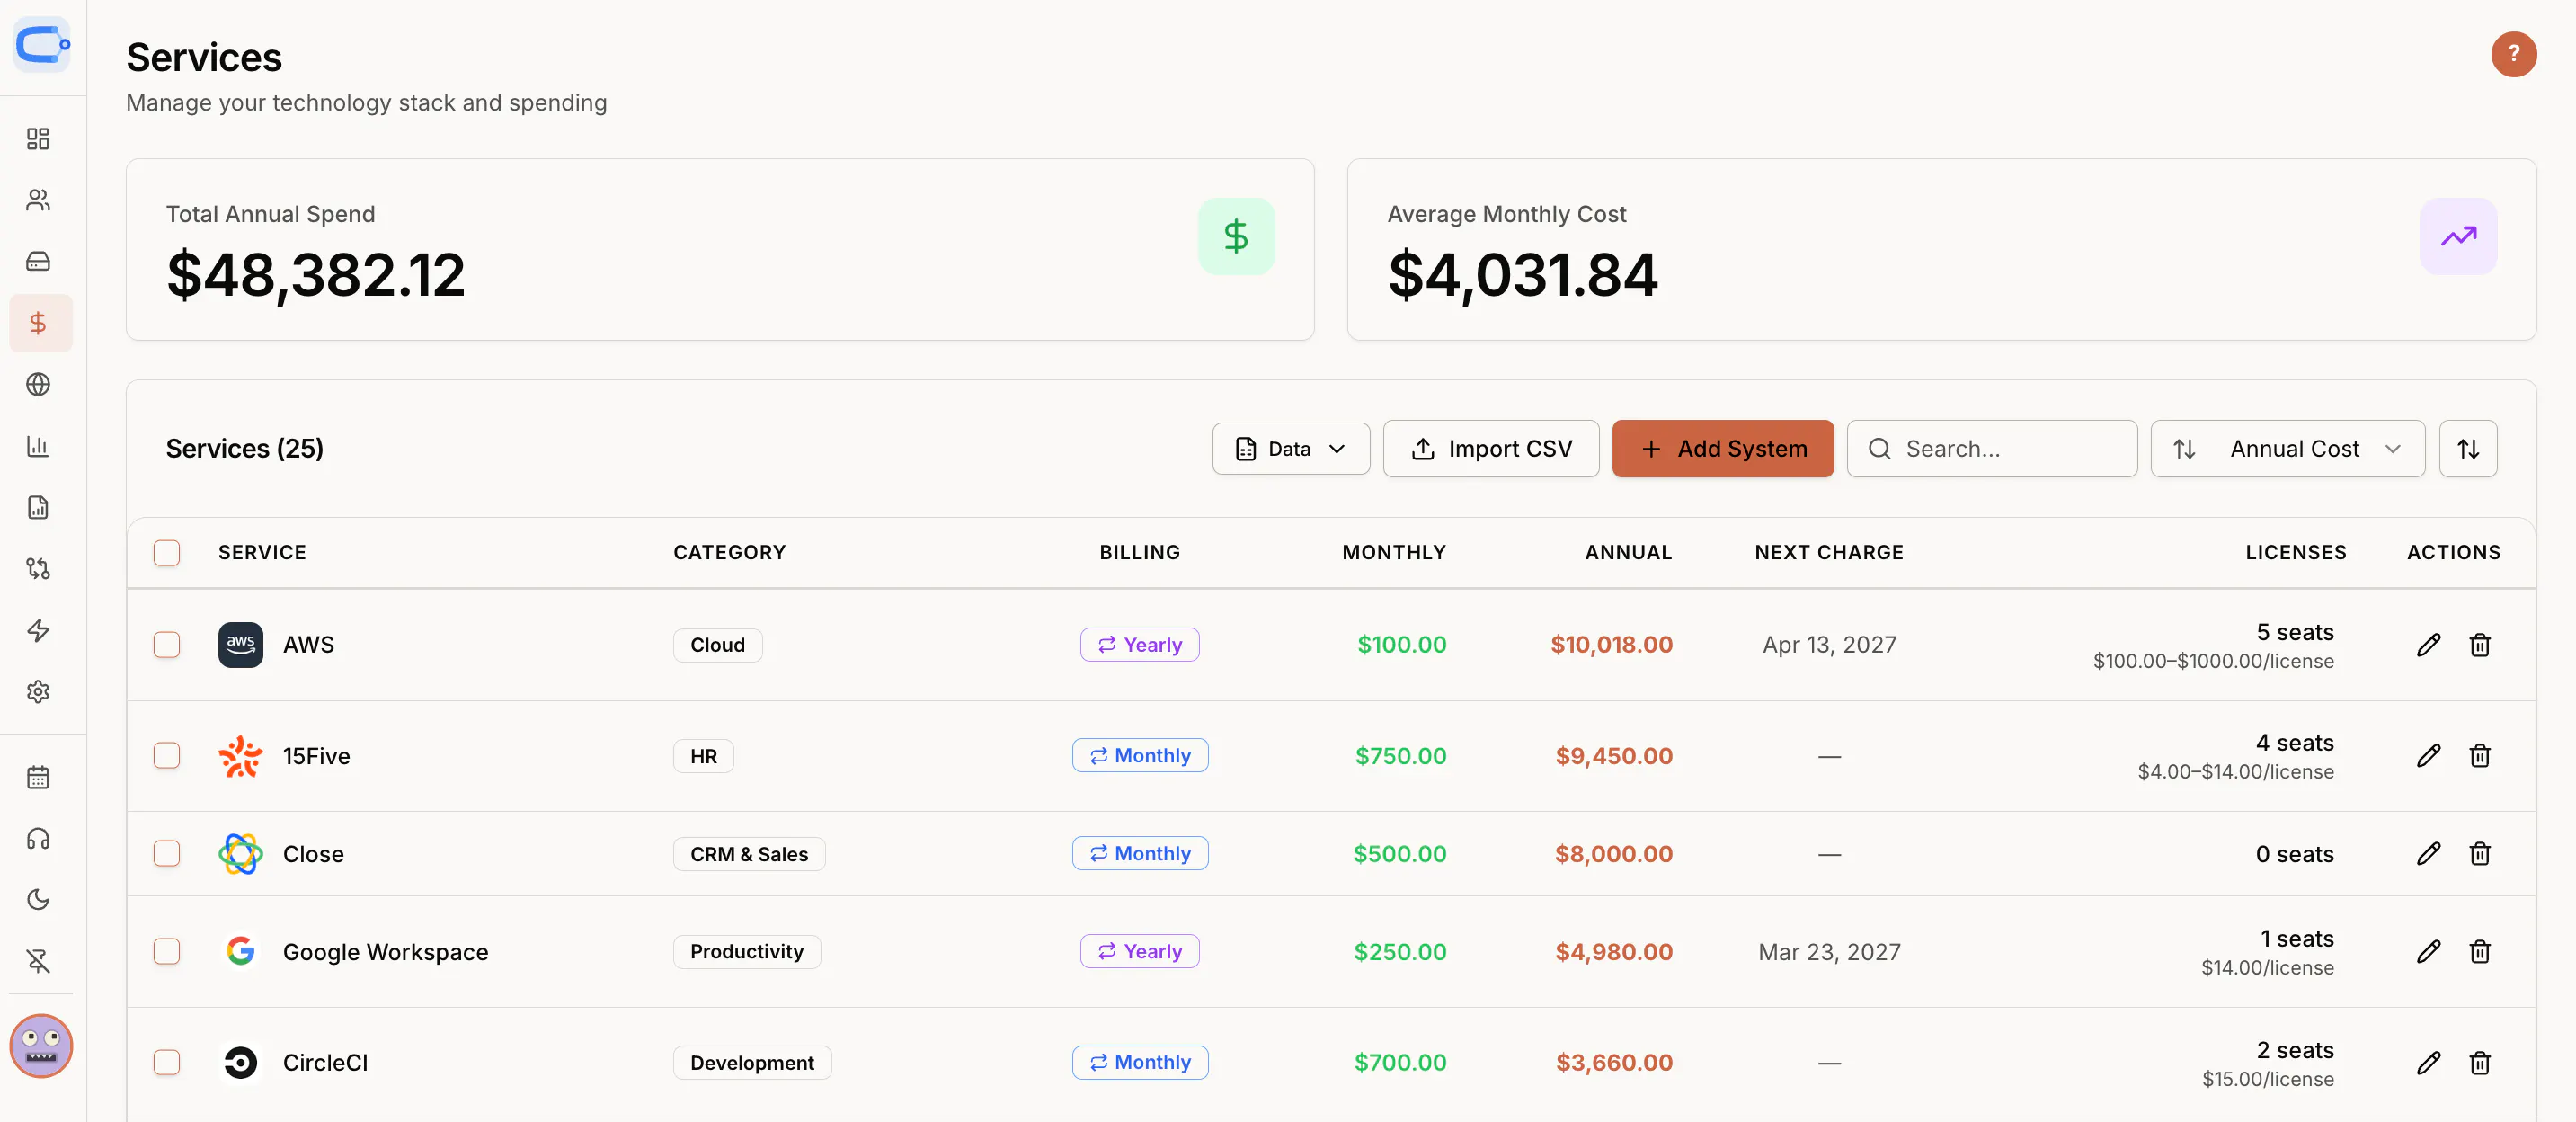This screenshot has width=2576, height=1122.
Task: Open the hard drive icon in sidebar
Action: coord(38,262)
